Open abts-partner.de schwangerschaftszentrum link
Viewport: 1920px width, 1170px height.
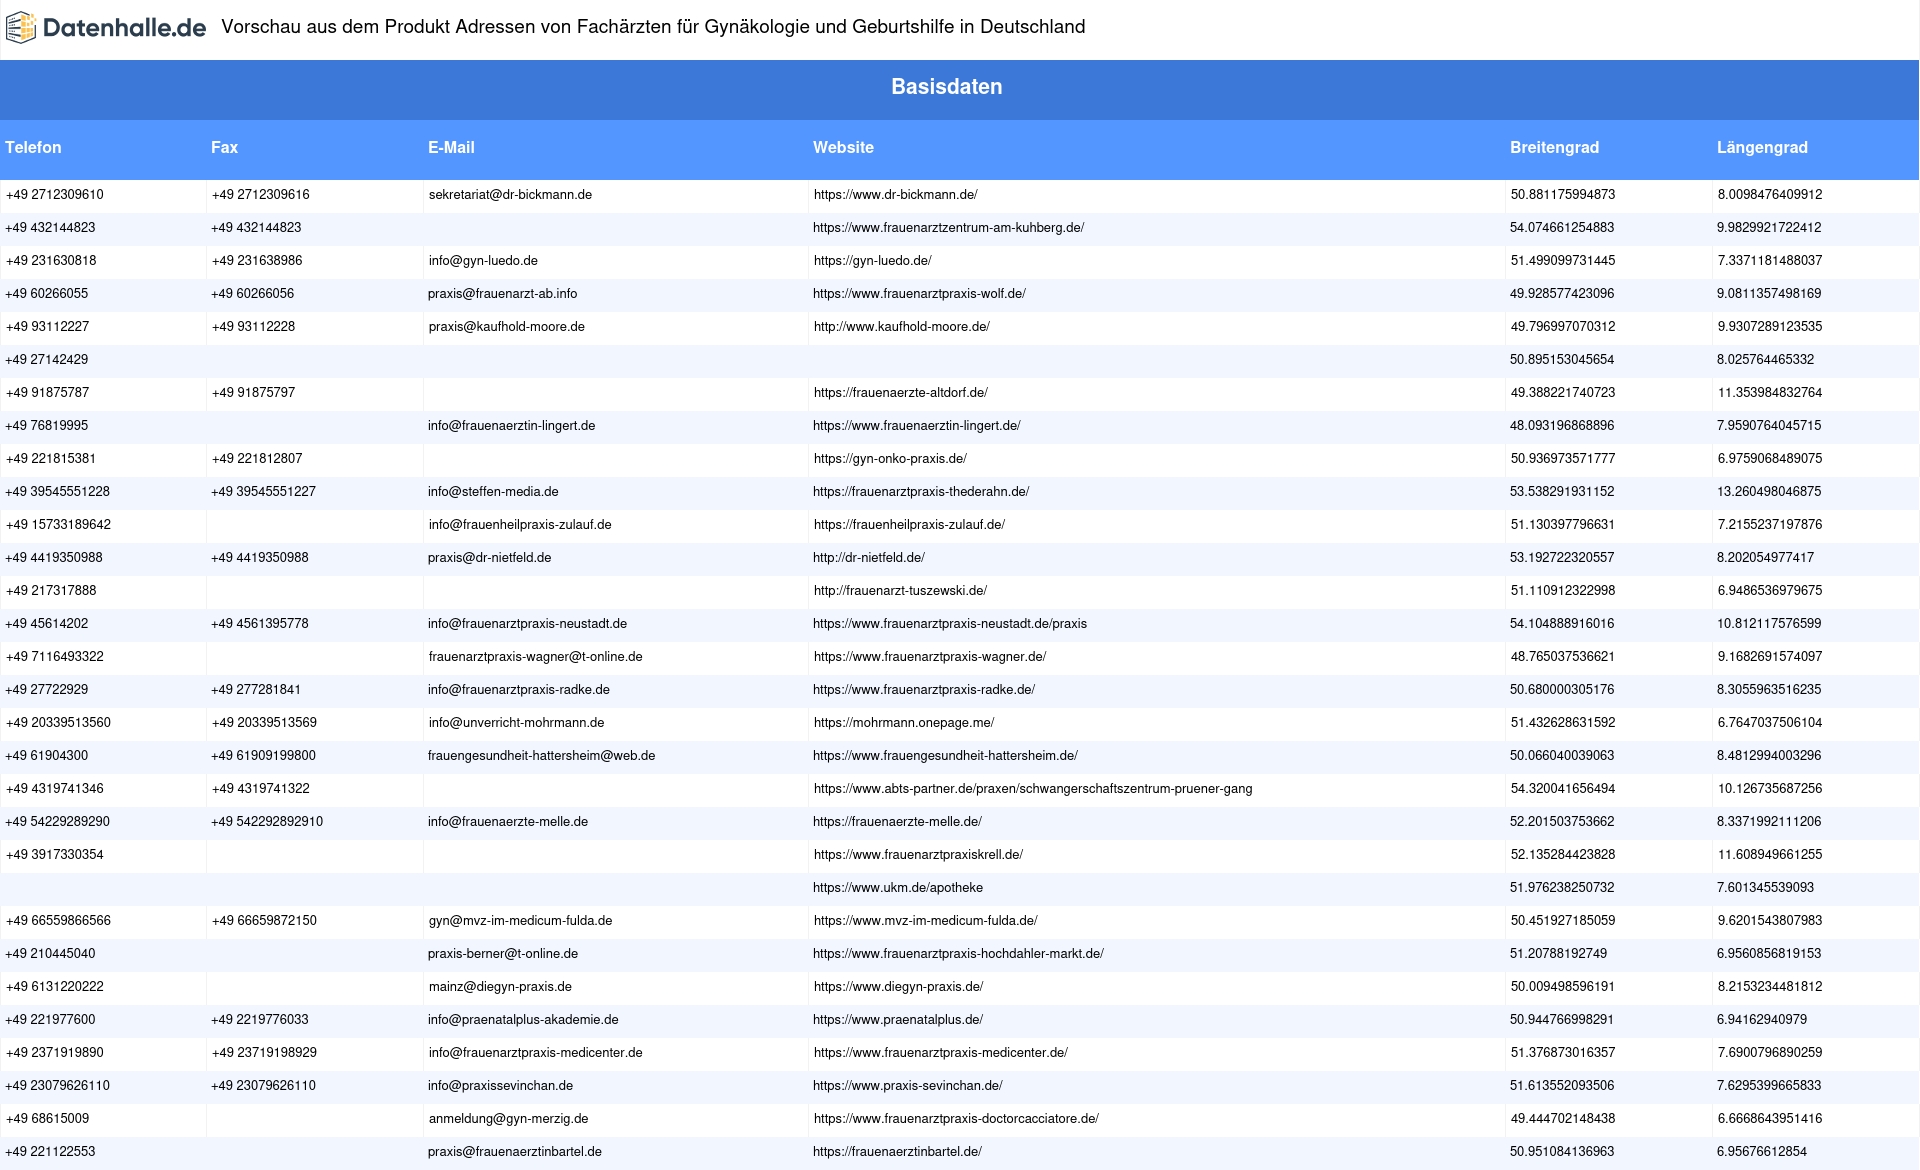(x=1032, y=789)
